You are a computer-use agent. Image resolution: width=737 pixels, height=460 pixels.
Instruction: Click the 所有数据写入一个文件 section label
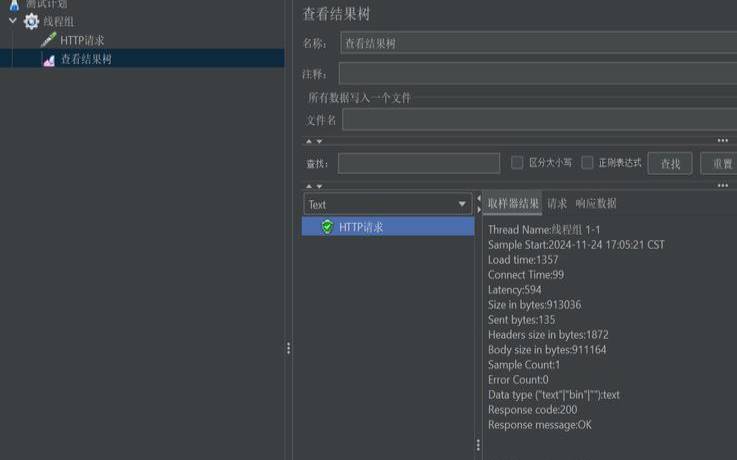pos(359,98)
